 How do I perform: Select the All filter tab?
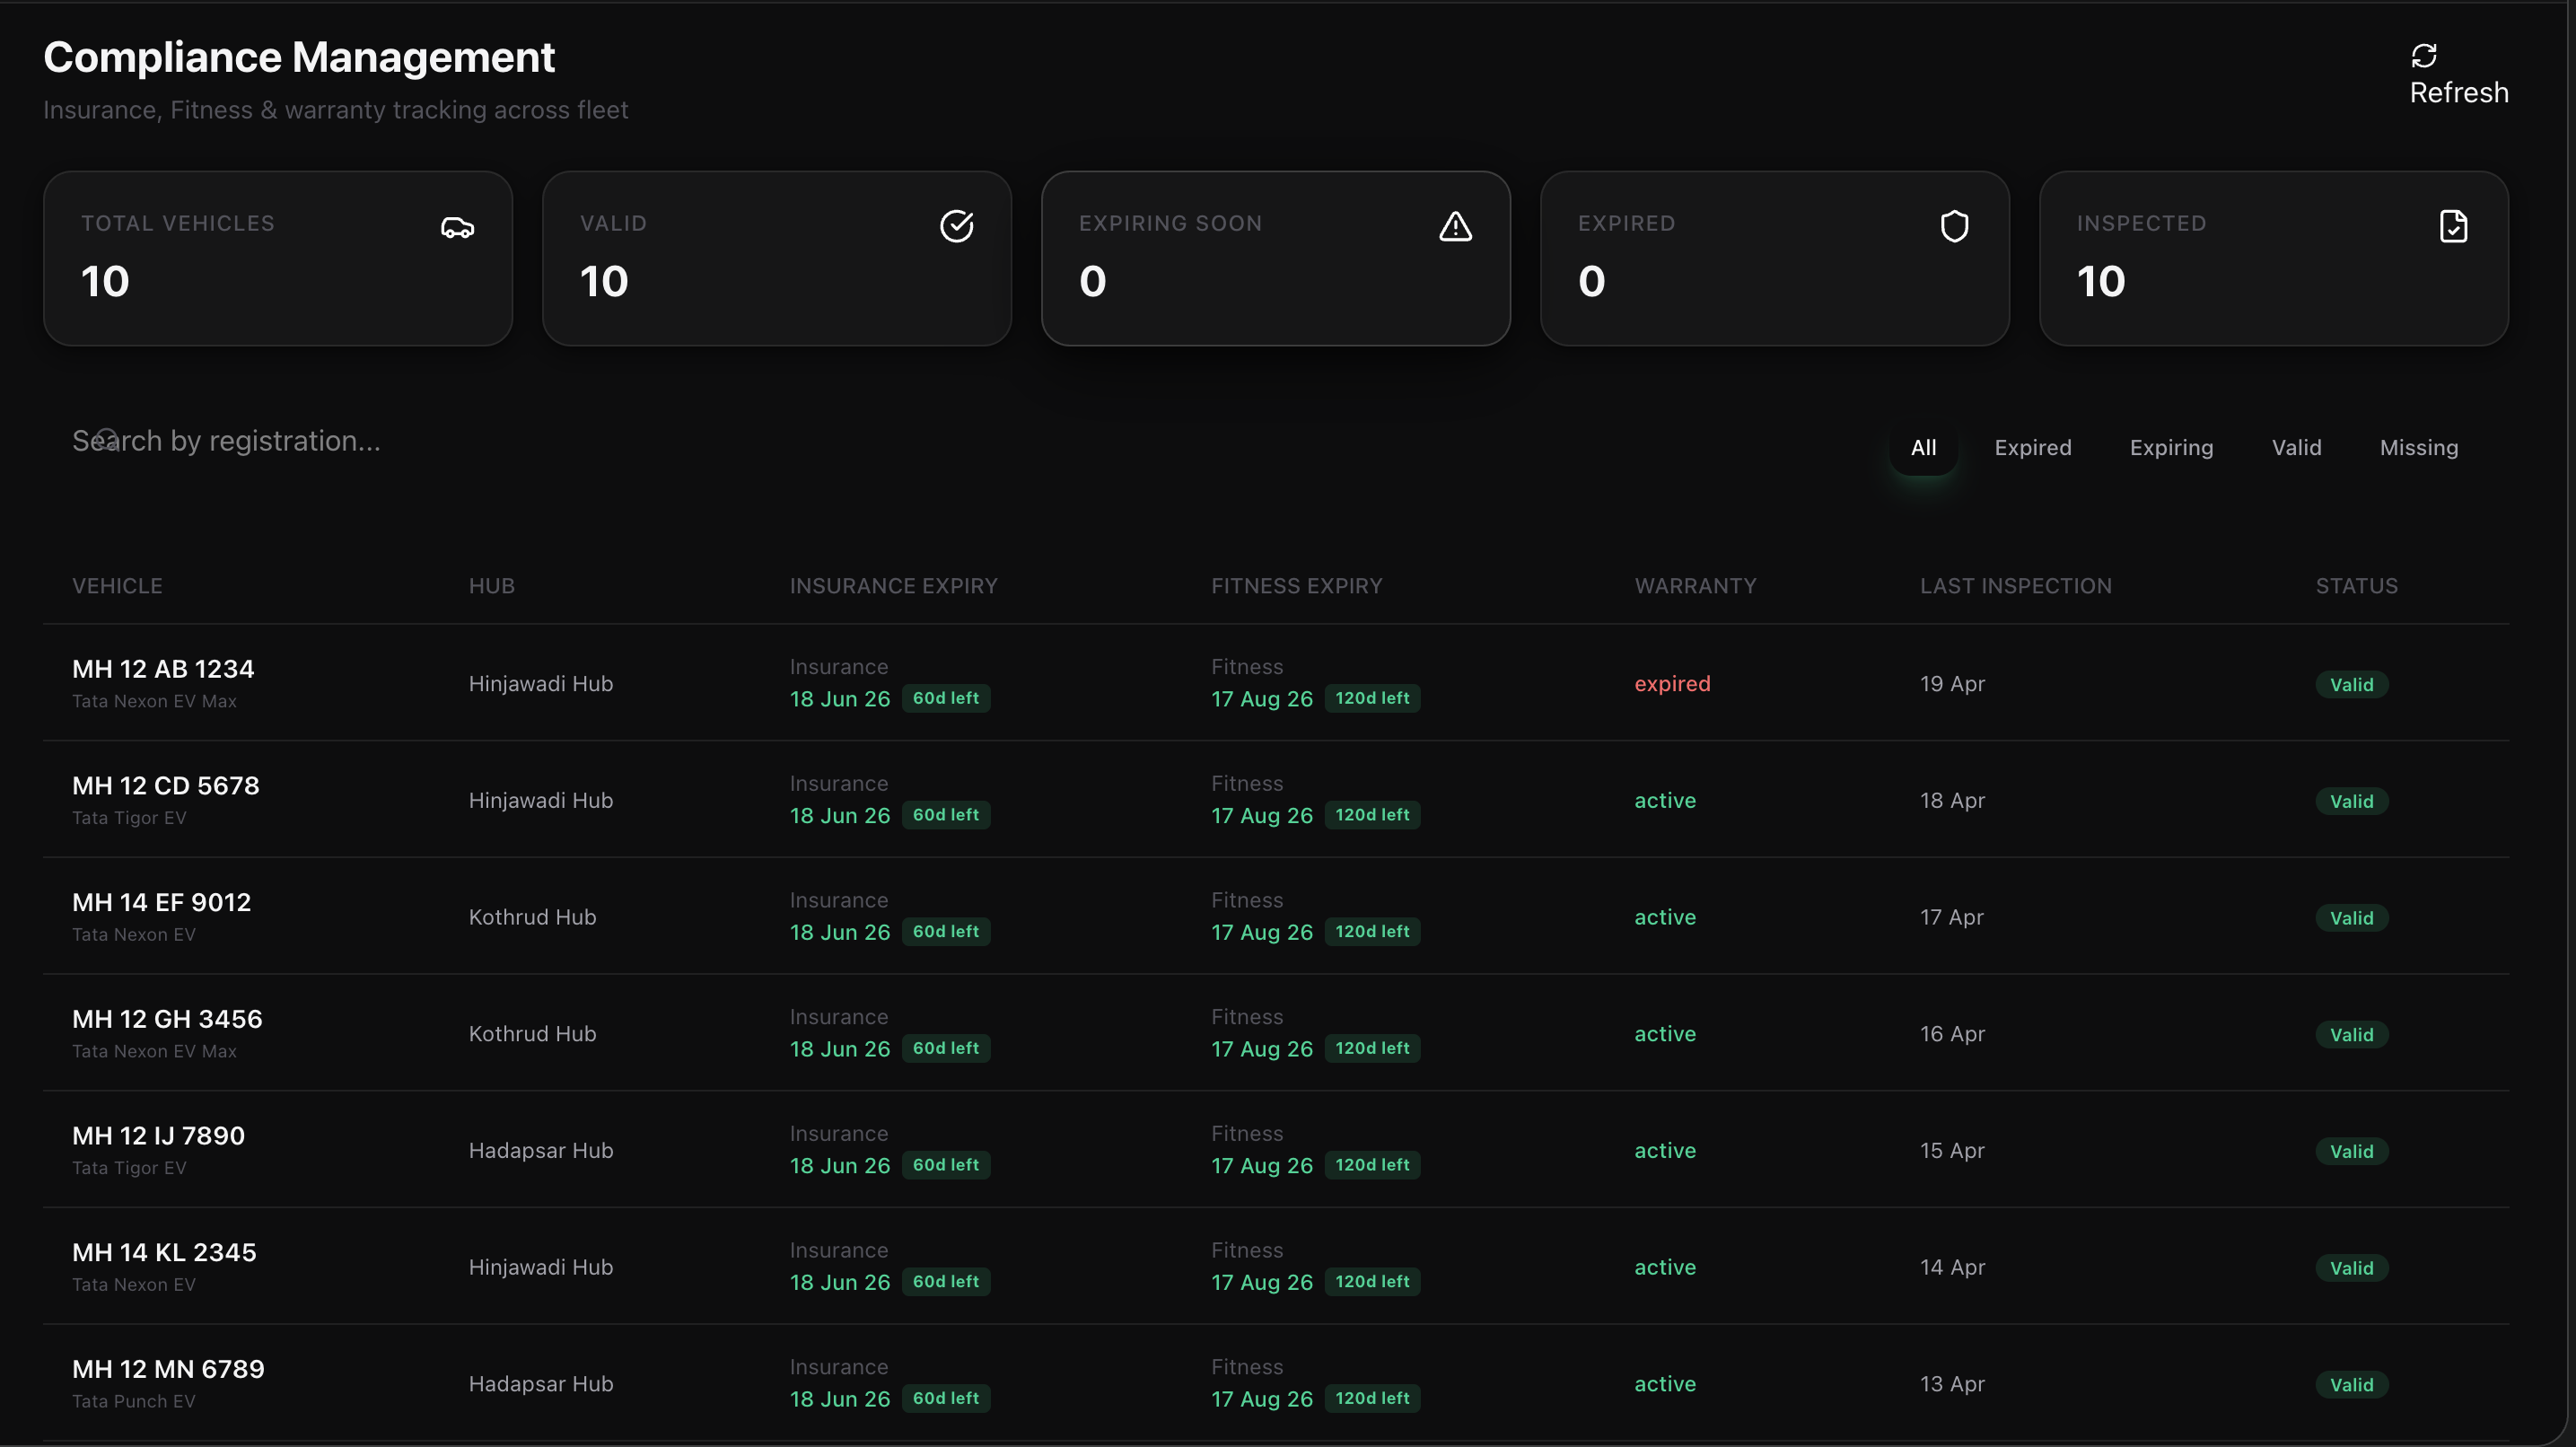[1923, 448]
